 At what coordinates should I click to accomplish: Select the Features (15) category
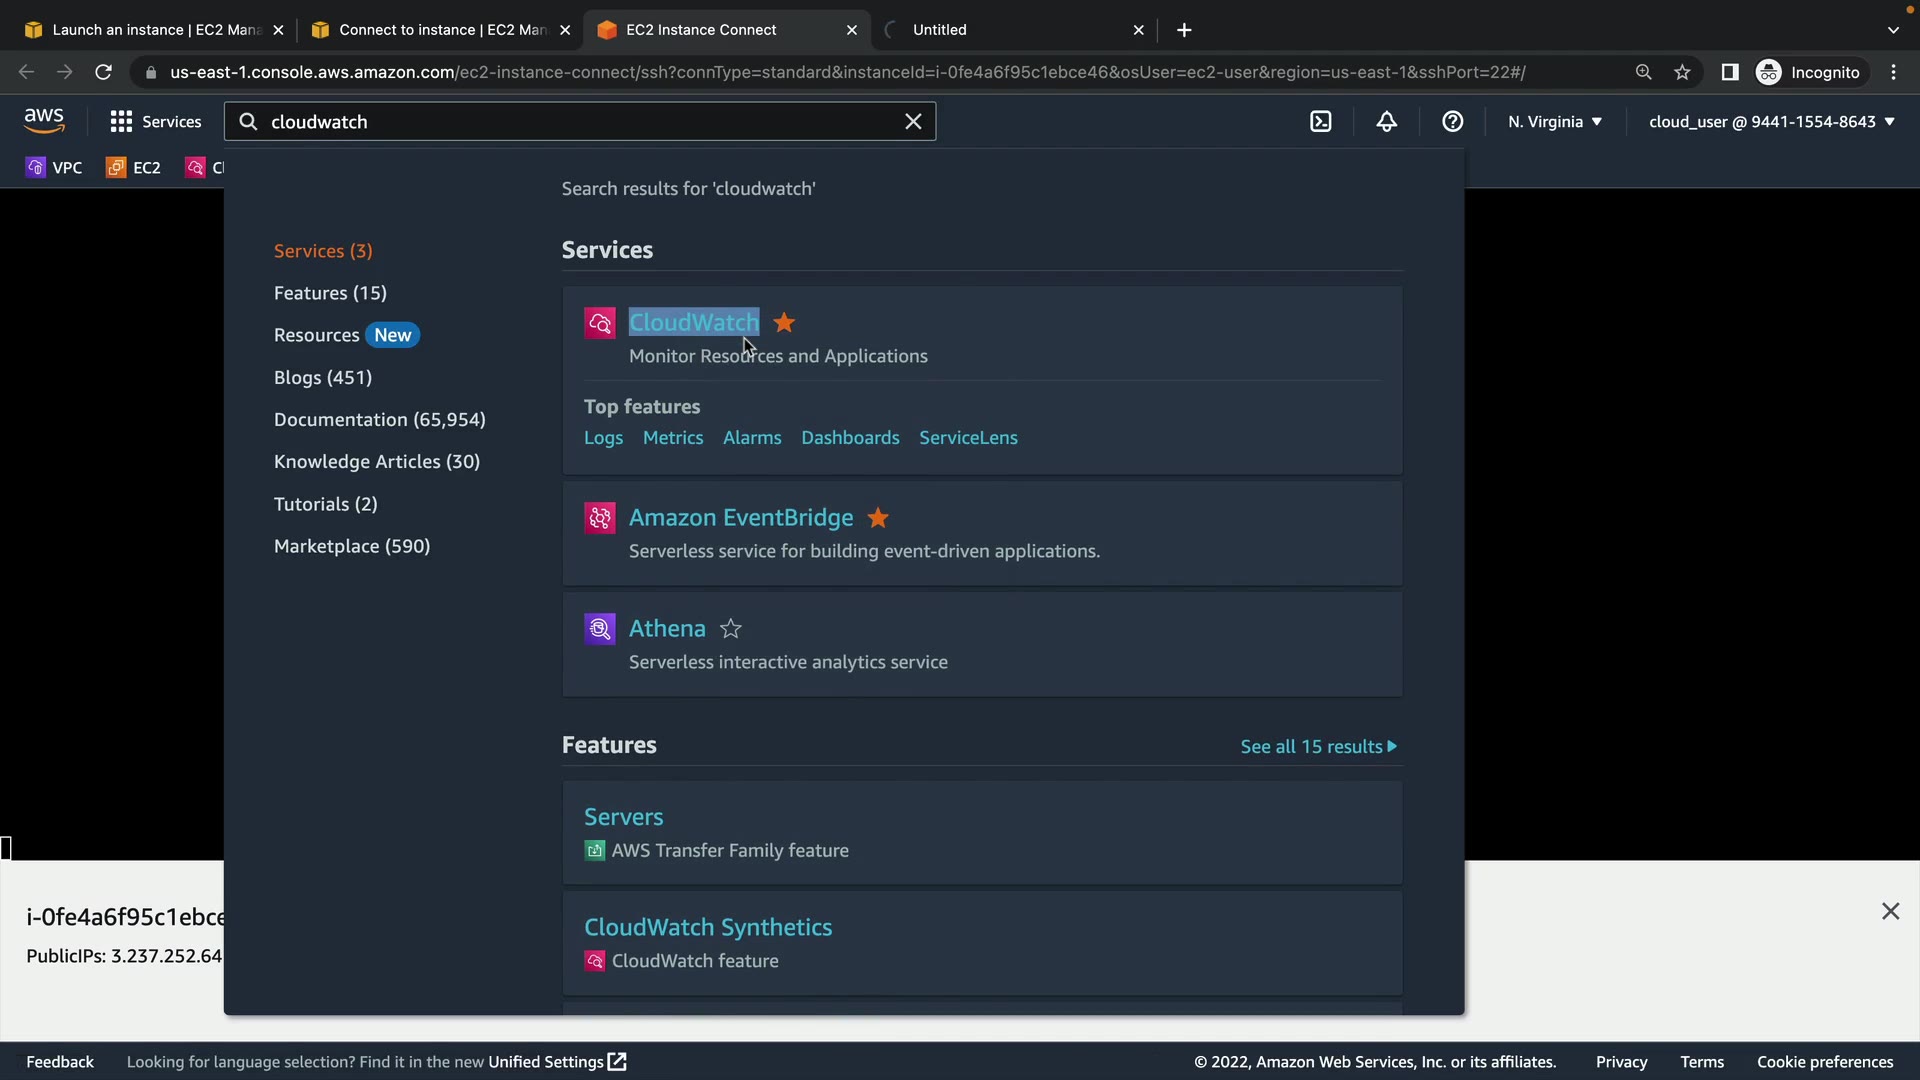[330, 293]
